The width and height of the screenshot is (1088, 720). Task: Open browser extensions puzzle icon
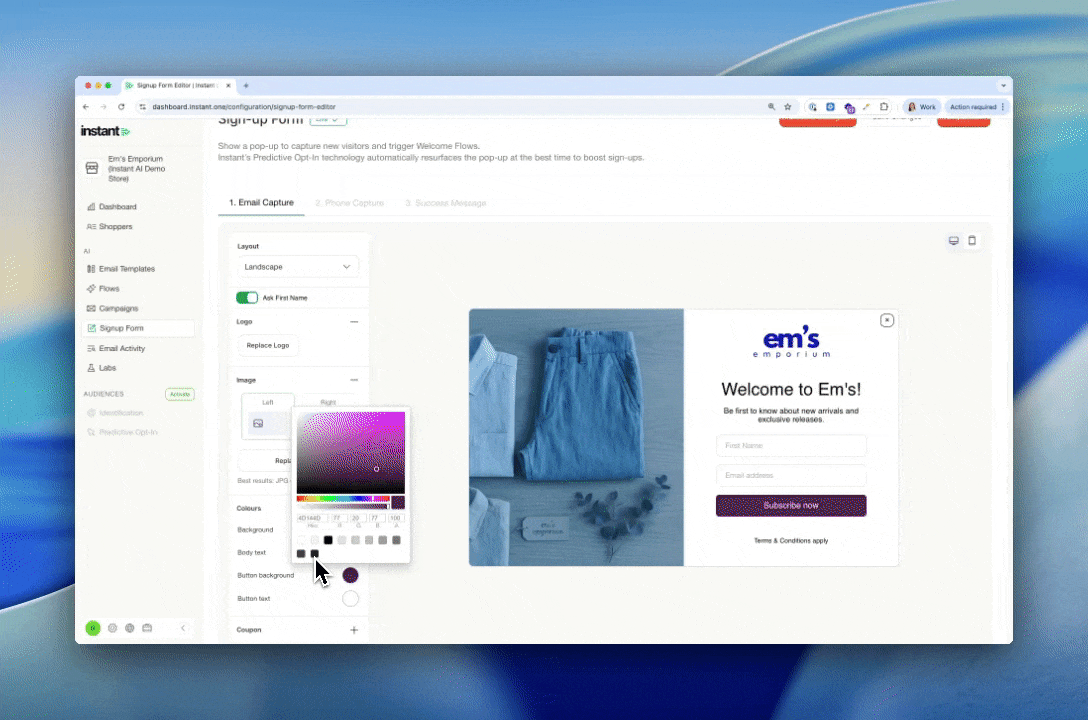(x=884, y=107)
